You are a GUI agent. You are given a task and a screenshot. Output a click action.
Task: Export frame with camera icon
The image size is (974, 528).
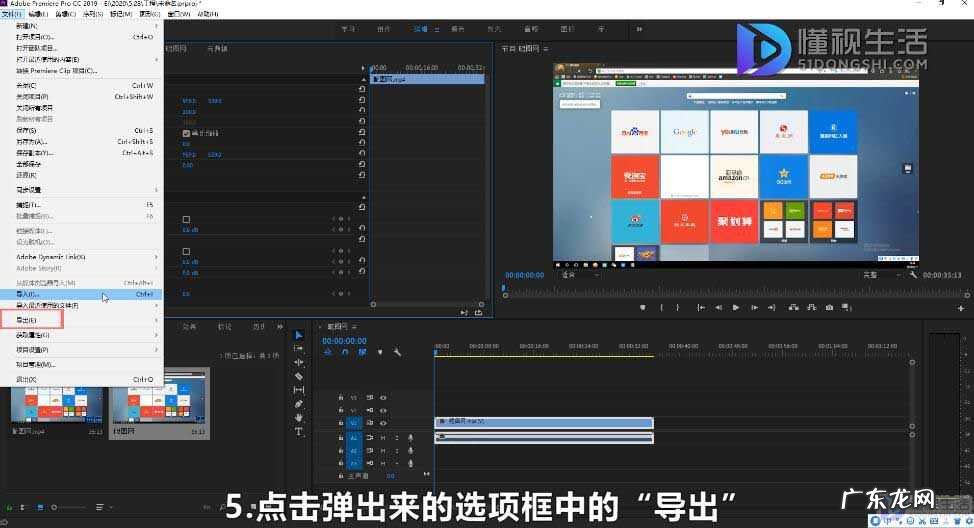829,307
